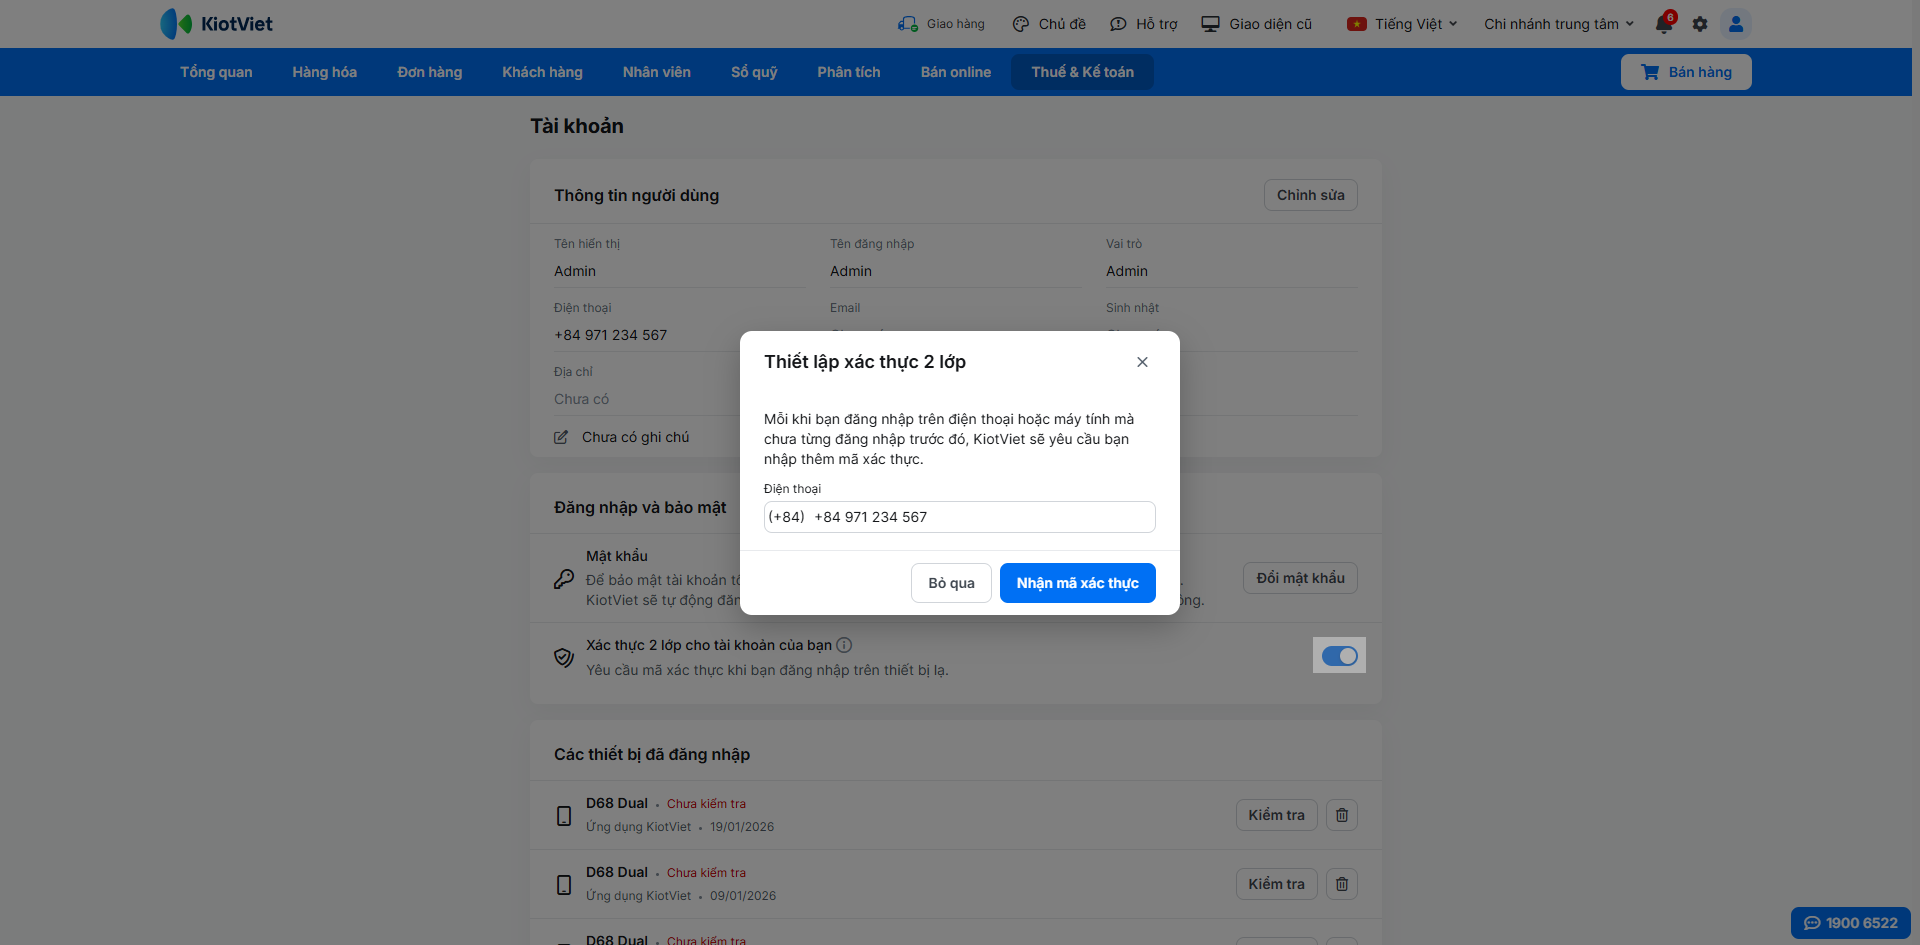Click the edit note icon
Screen dimensions: 1920x945
pos(561,437)
